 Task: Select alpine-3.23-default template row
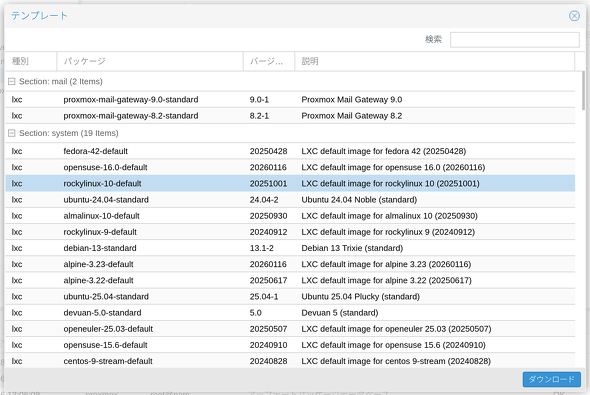click(x=290, y=264)
